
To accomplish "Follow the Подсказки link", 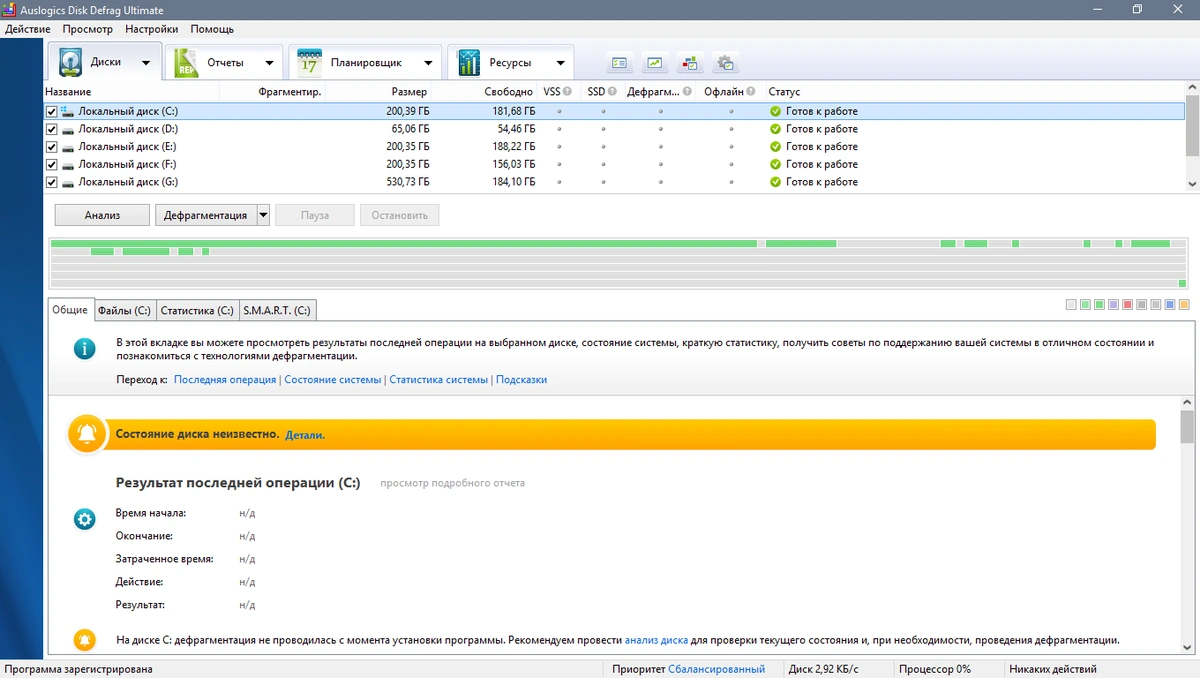I will 521,380.
